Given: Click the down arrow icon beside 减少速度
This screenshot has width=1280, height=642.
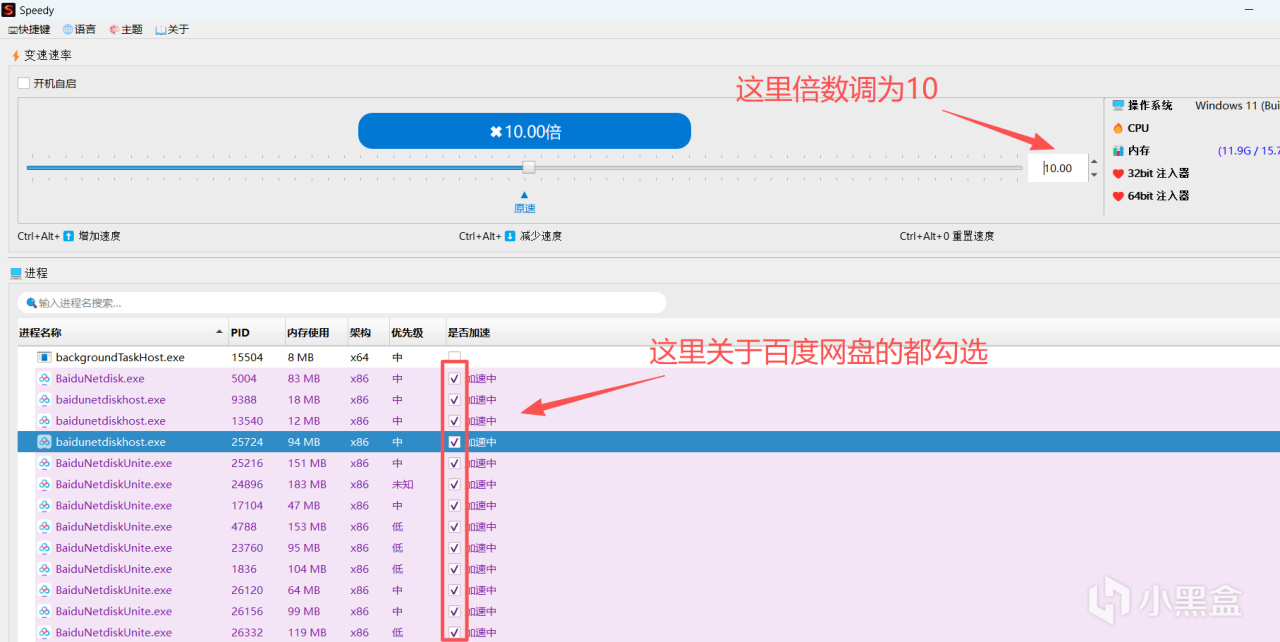Looking at the screenshot, I should (x=510, y=236).
